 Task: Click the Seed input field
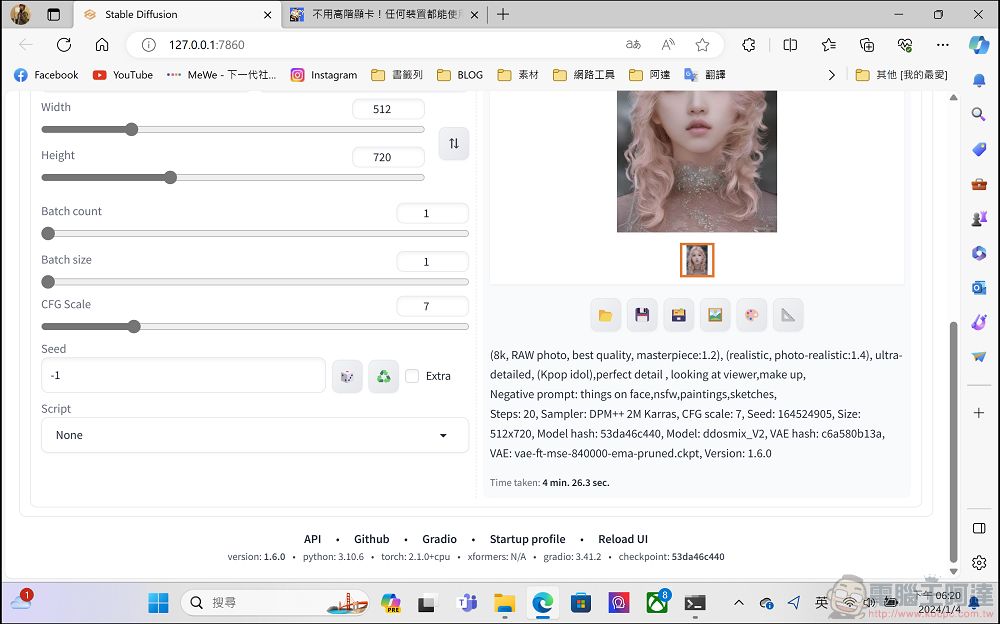coord(184,375)
